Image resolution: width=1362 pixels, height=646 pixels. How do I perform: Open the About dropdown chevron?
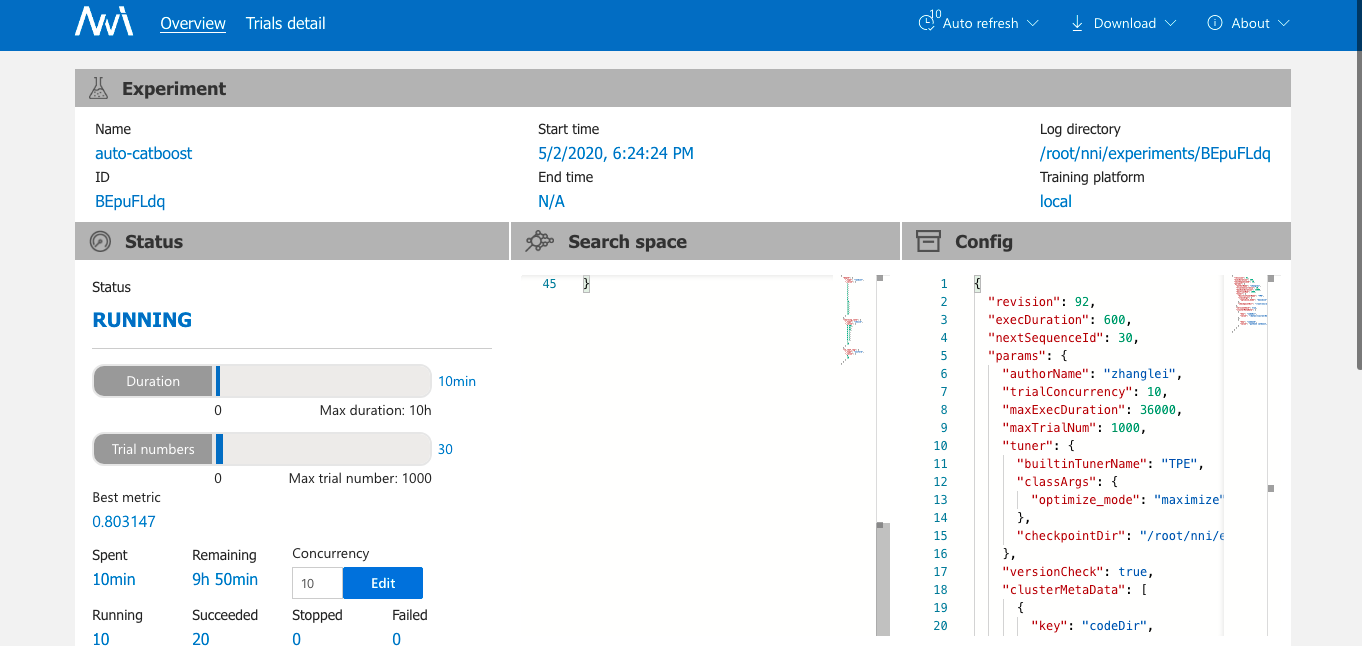[1284, 23]
